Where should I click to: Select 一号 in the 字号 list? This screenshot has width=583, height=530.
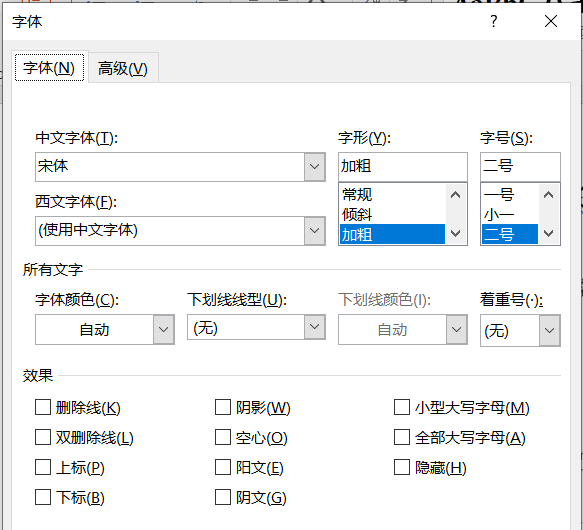tap(510, 195)
